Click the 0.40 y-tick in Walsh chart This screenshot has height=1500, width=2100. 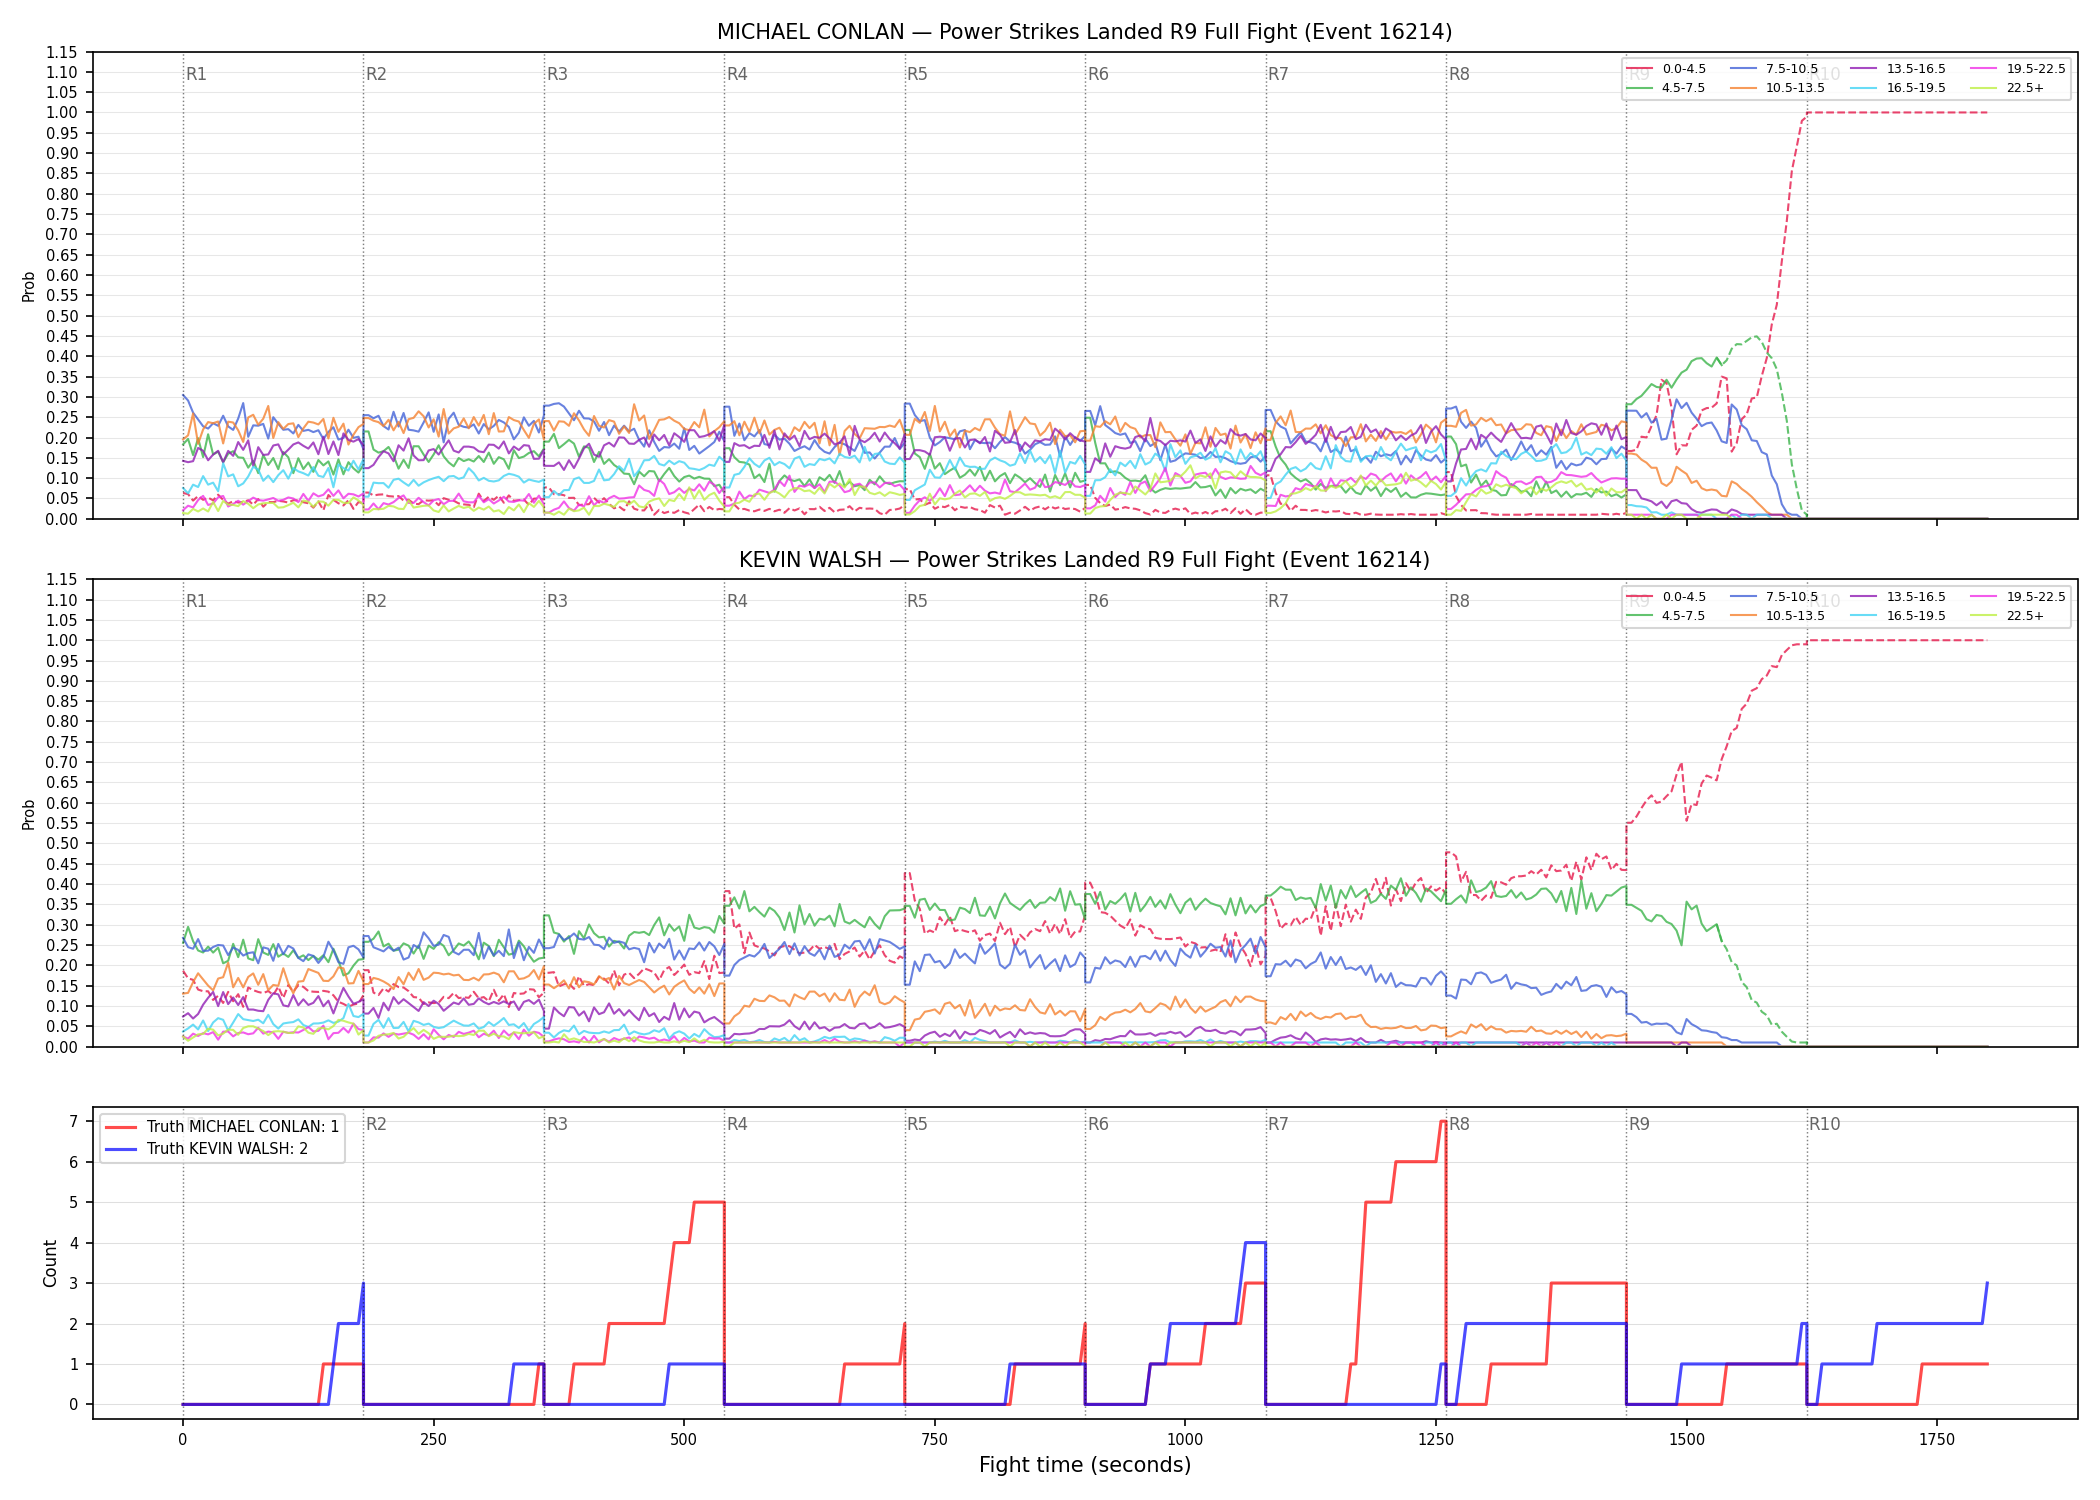click(x=62, y=884)
